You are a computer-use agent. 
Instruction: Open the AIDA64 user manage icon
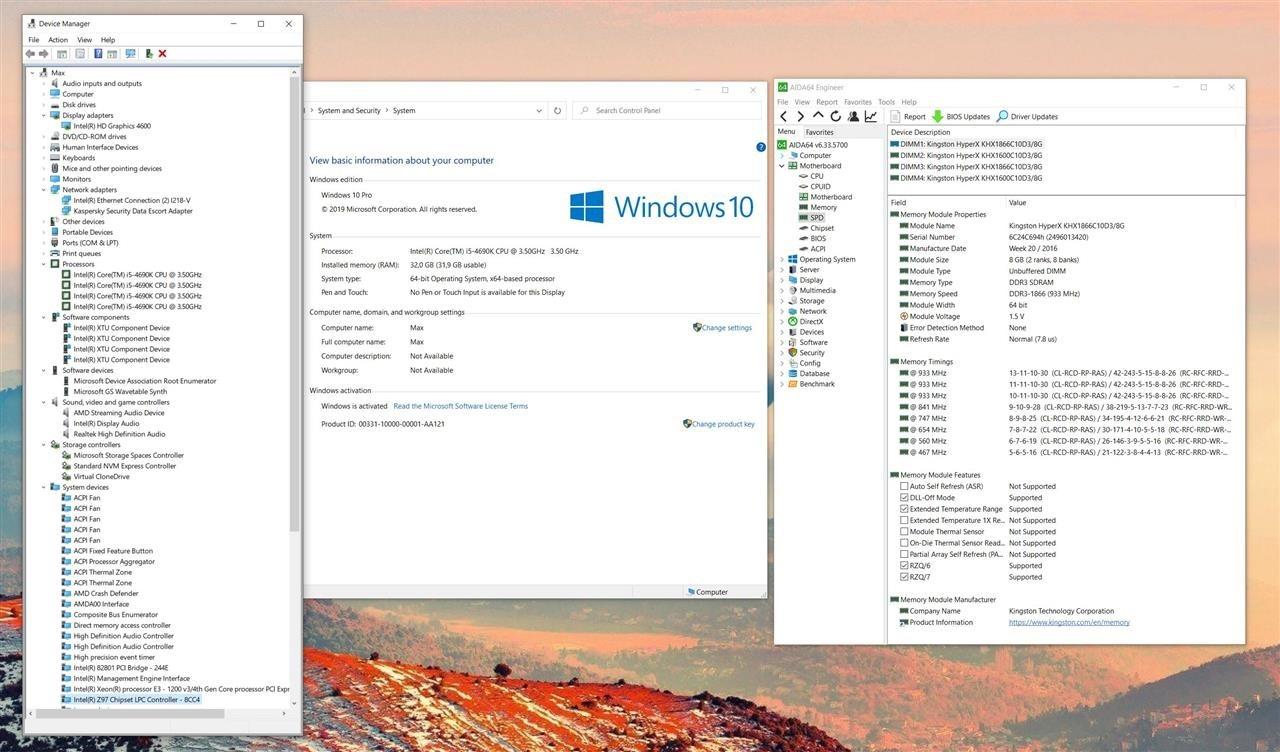tap(853, 116)
